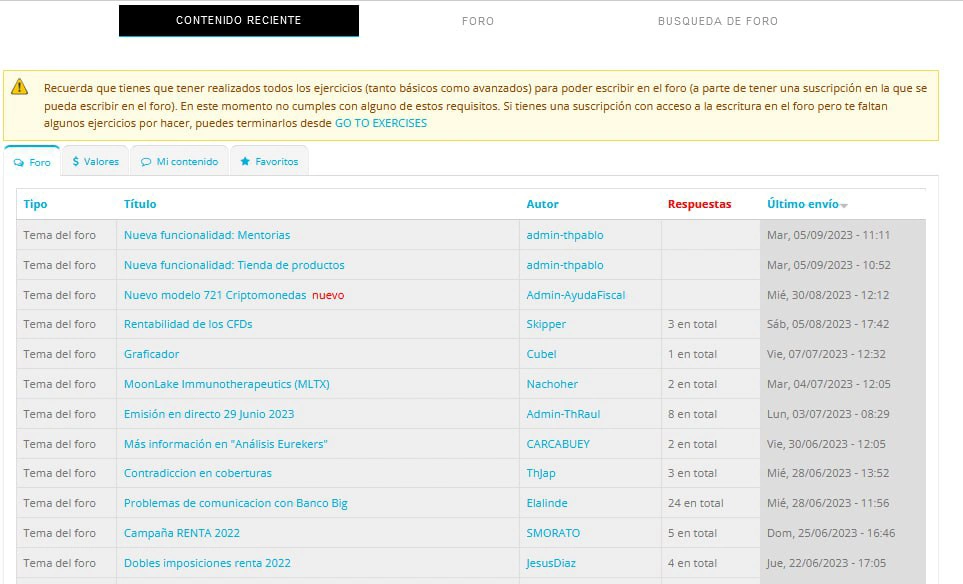The height and width of the screenshot is (584, 963).
Task: Open MoonLake Immunotherapeutics (MLTX) thread
Action: click(226, 384)
